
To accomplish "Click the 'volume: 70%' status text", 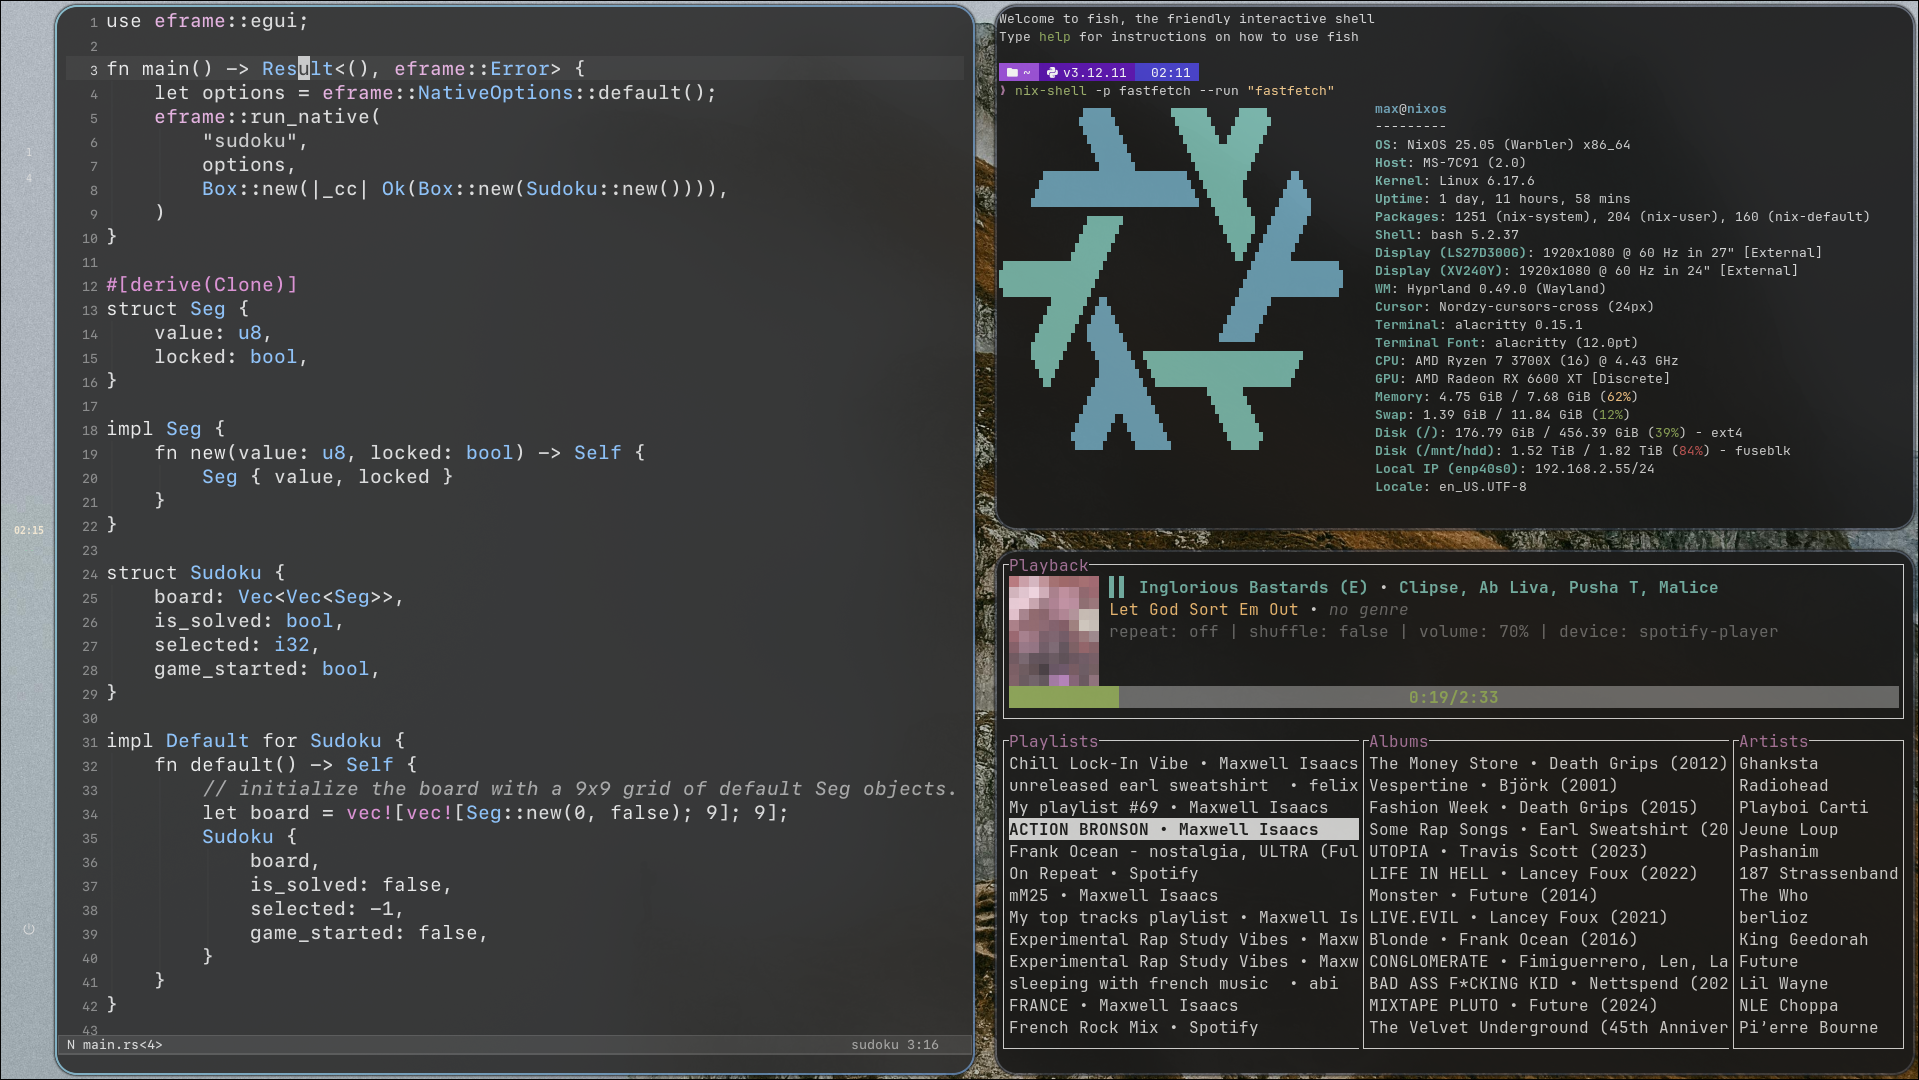I will tap(1473, 631).
